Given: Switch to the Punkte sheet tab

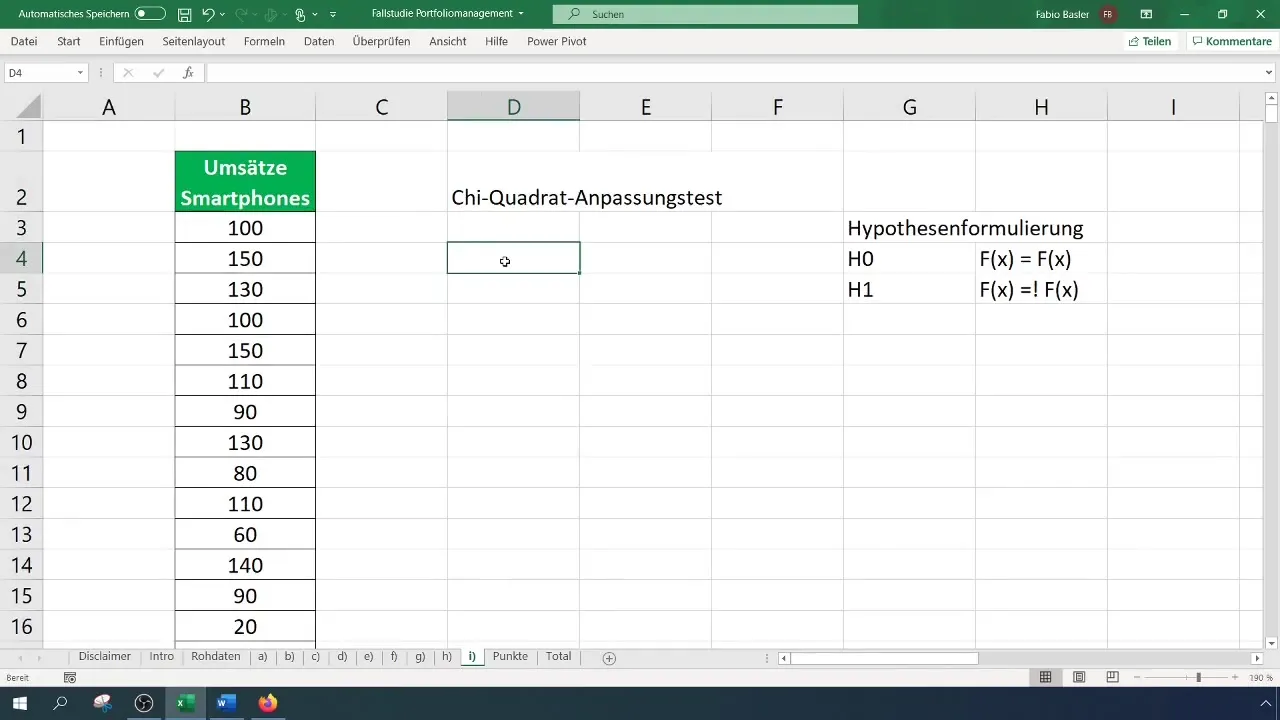Looking at the screenshot, I should [510, 657].
